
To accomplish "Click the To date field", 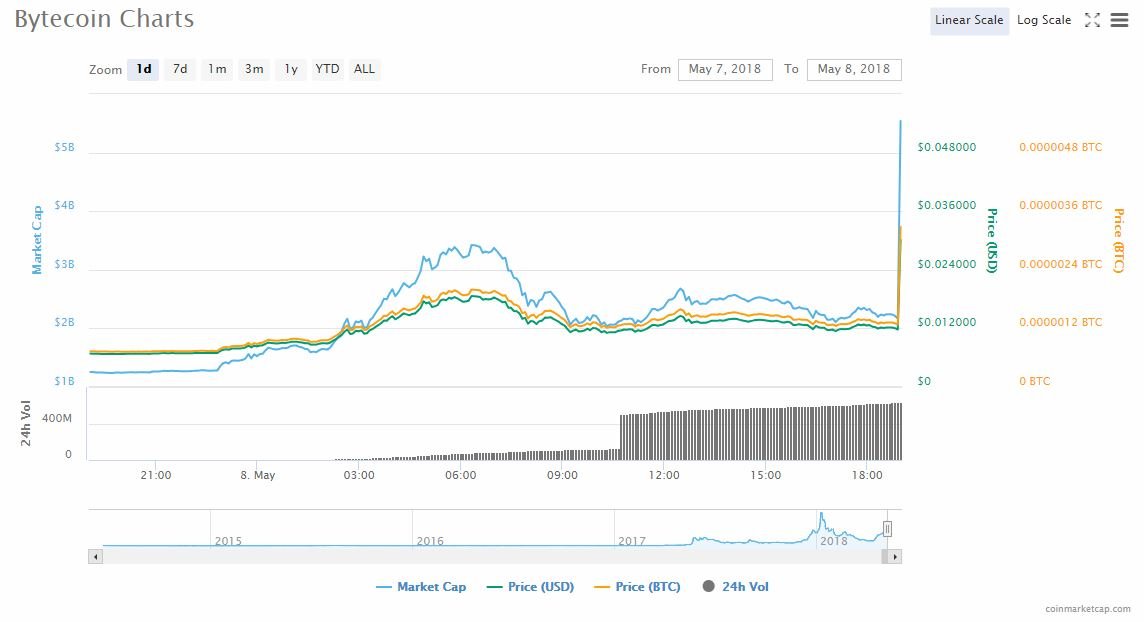I will point(854,69).
